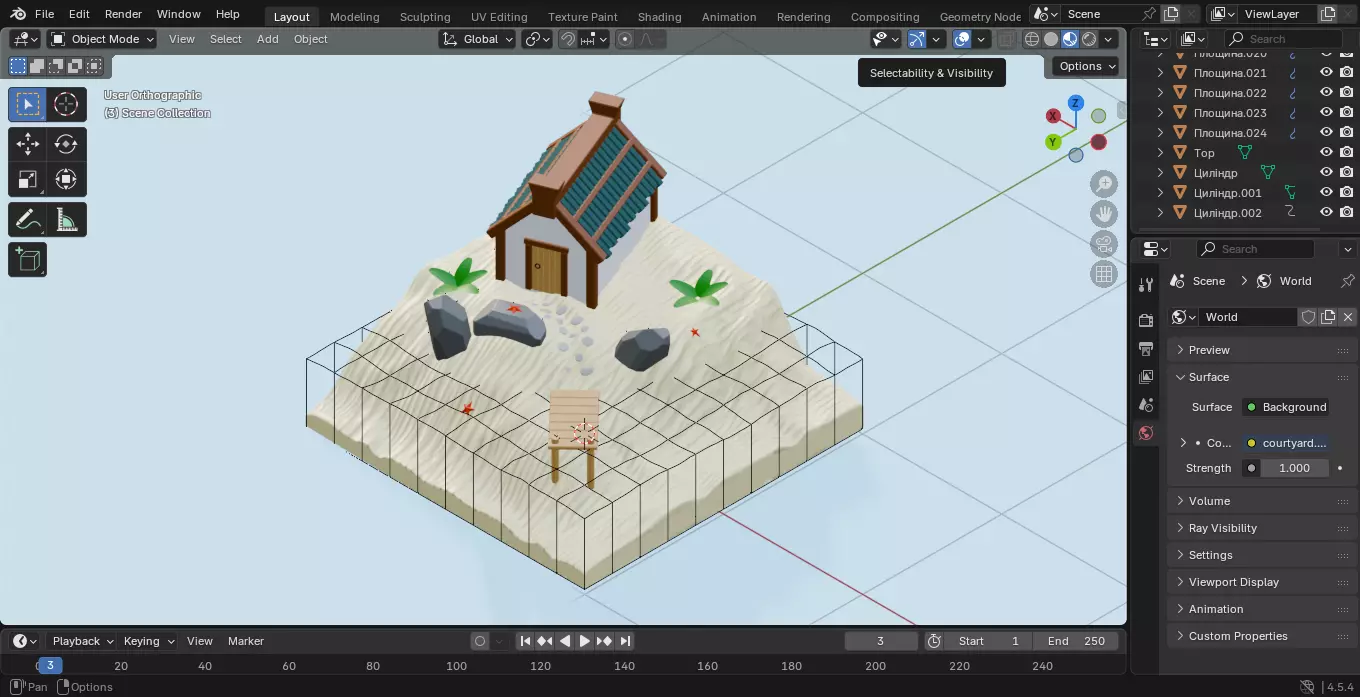The height and width of the screenshot is (697, 1360).
Task: Open the Object Mode dropdown
Action: (102, 39)
